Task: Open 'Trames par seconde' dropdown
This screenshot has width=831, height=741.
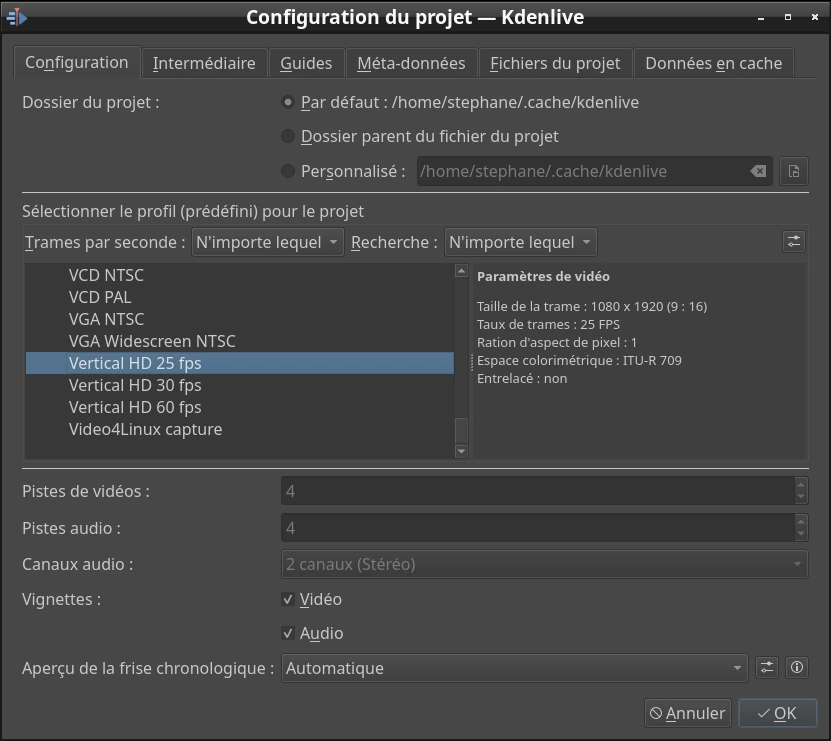Action: (x=267, y=242)
